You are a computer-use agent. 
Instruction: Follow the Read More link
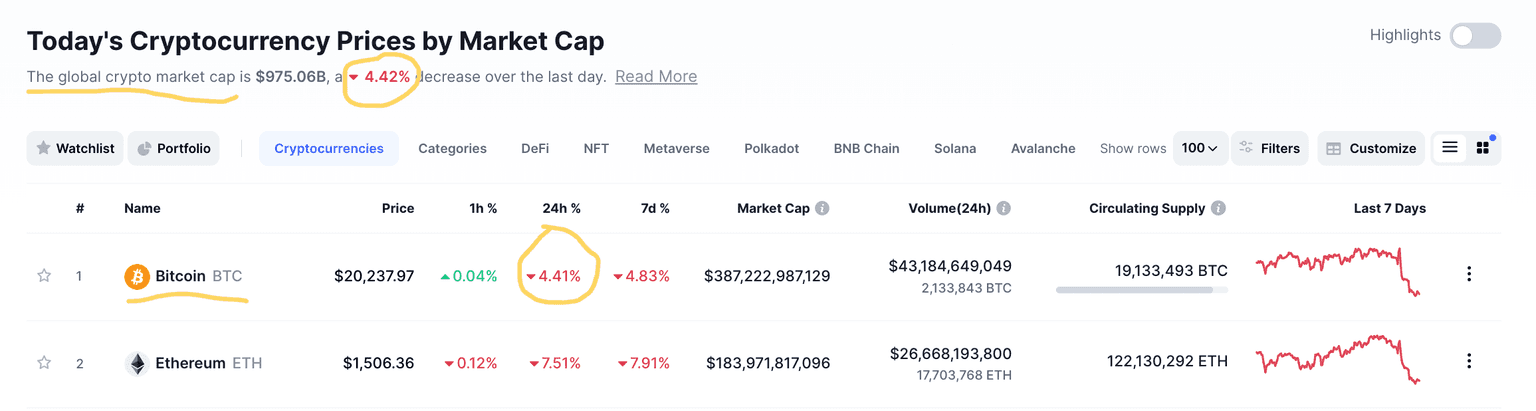(x=656, y=76)
